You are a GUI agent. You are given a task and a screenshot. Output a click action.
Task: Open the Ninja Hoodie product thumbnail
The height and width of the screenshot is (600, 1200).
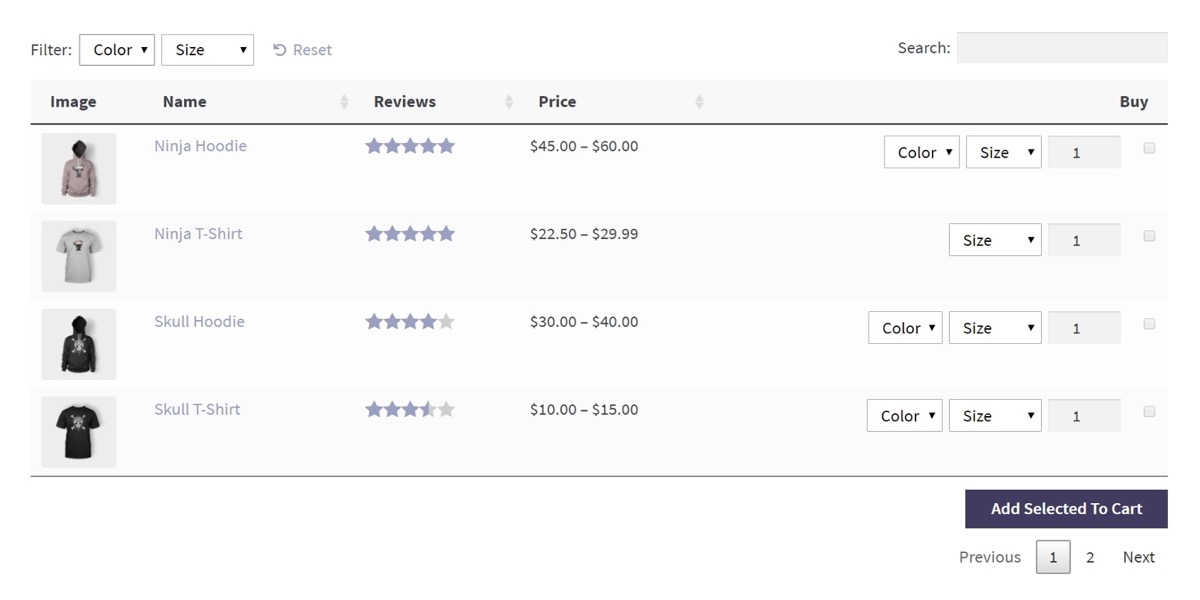click(x=78, y=168)
